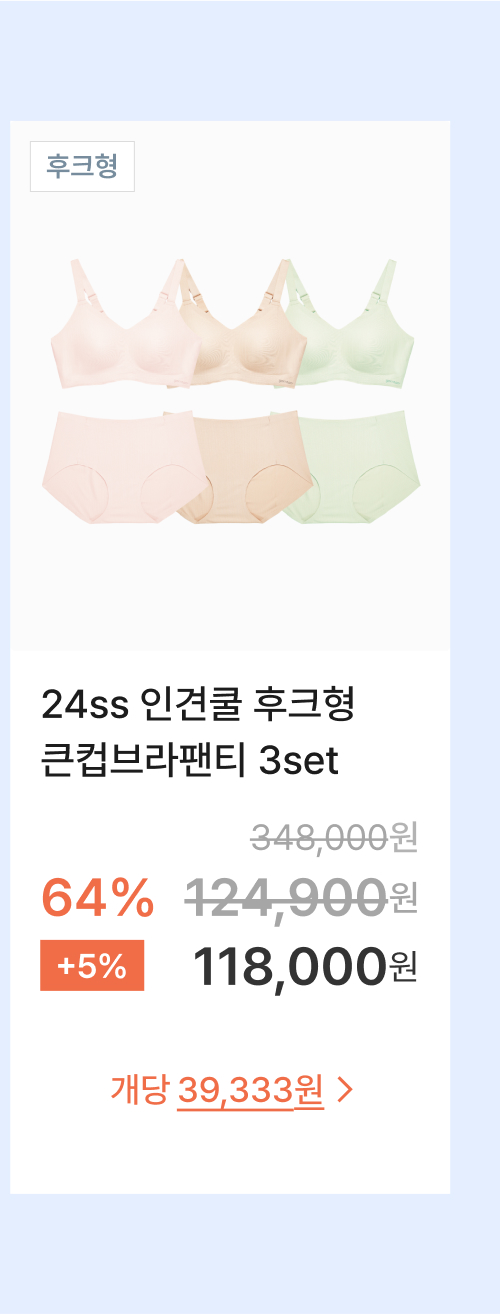Click the crossed-out 124,900원 price

301,896
